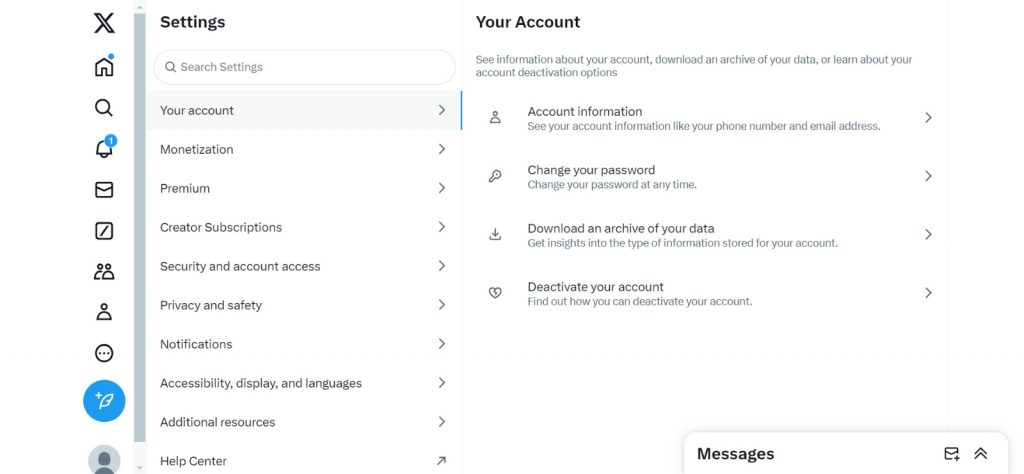Expand the Account information chevron
This screenshot has height=474, width=1024.
pos(928,118)
